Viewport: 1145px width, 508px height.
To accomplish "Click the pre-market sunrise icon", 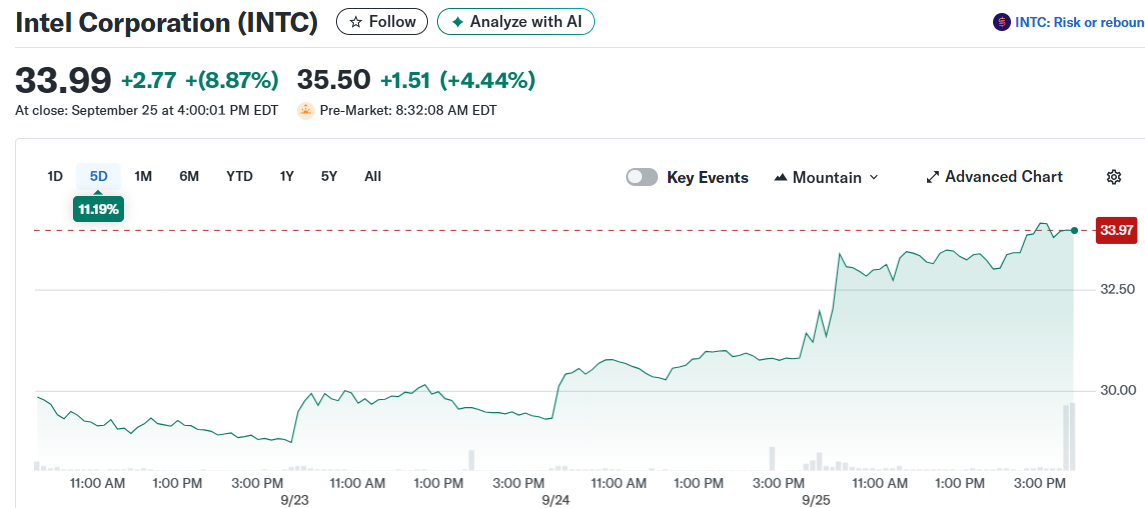I will pyautogui.click(x=305, y=111).
